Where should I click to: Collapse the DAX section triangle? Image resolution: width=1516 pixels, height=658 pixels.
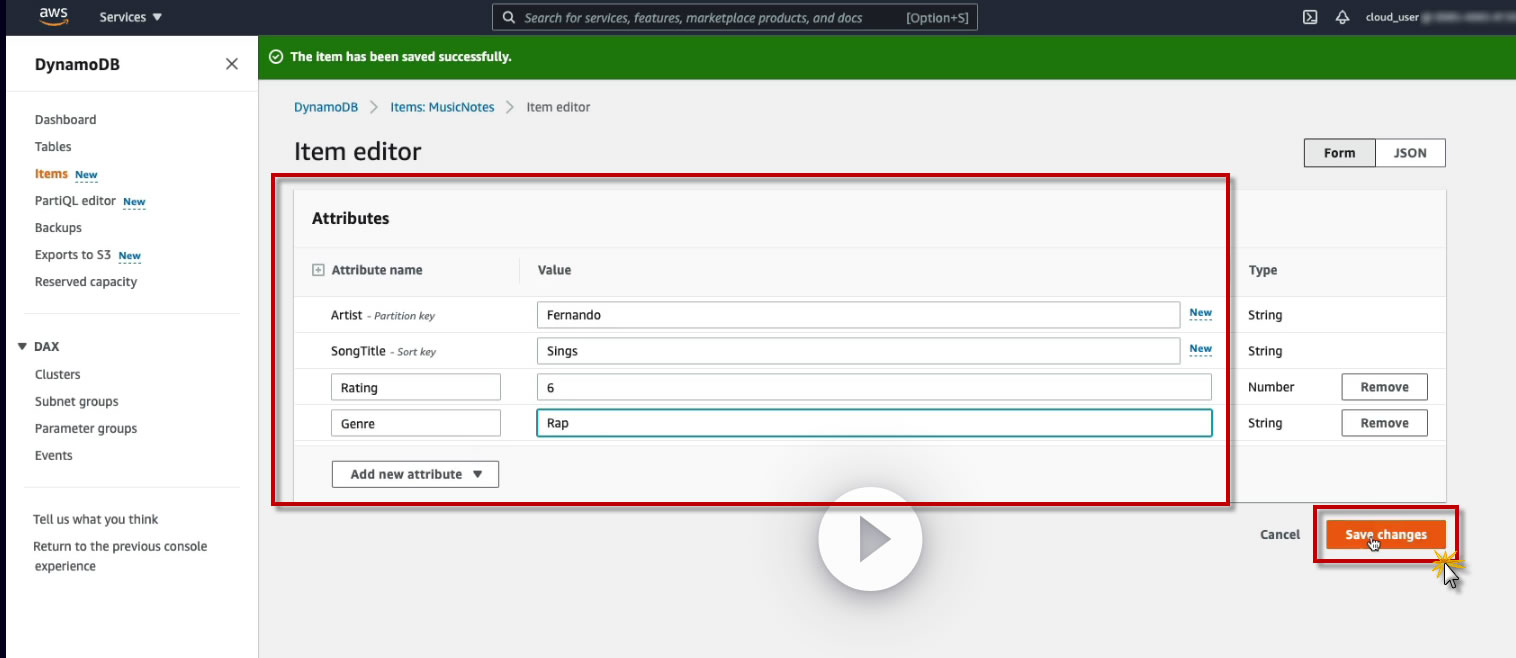click(22, 346)
